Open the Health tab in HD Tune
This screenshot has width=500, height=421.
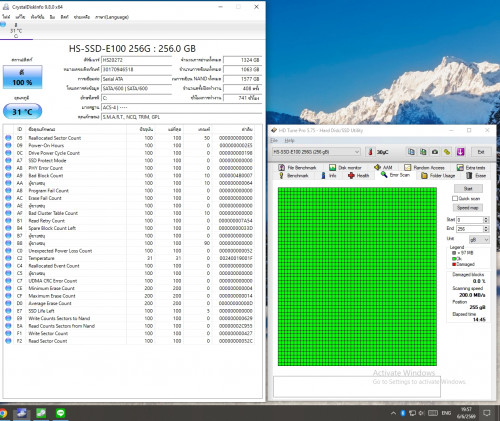coord(359,175)
